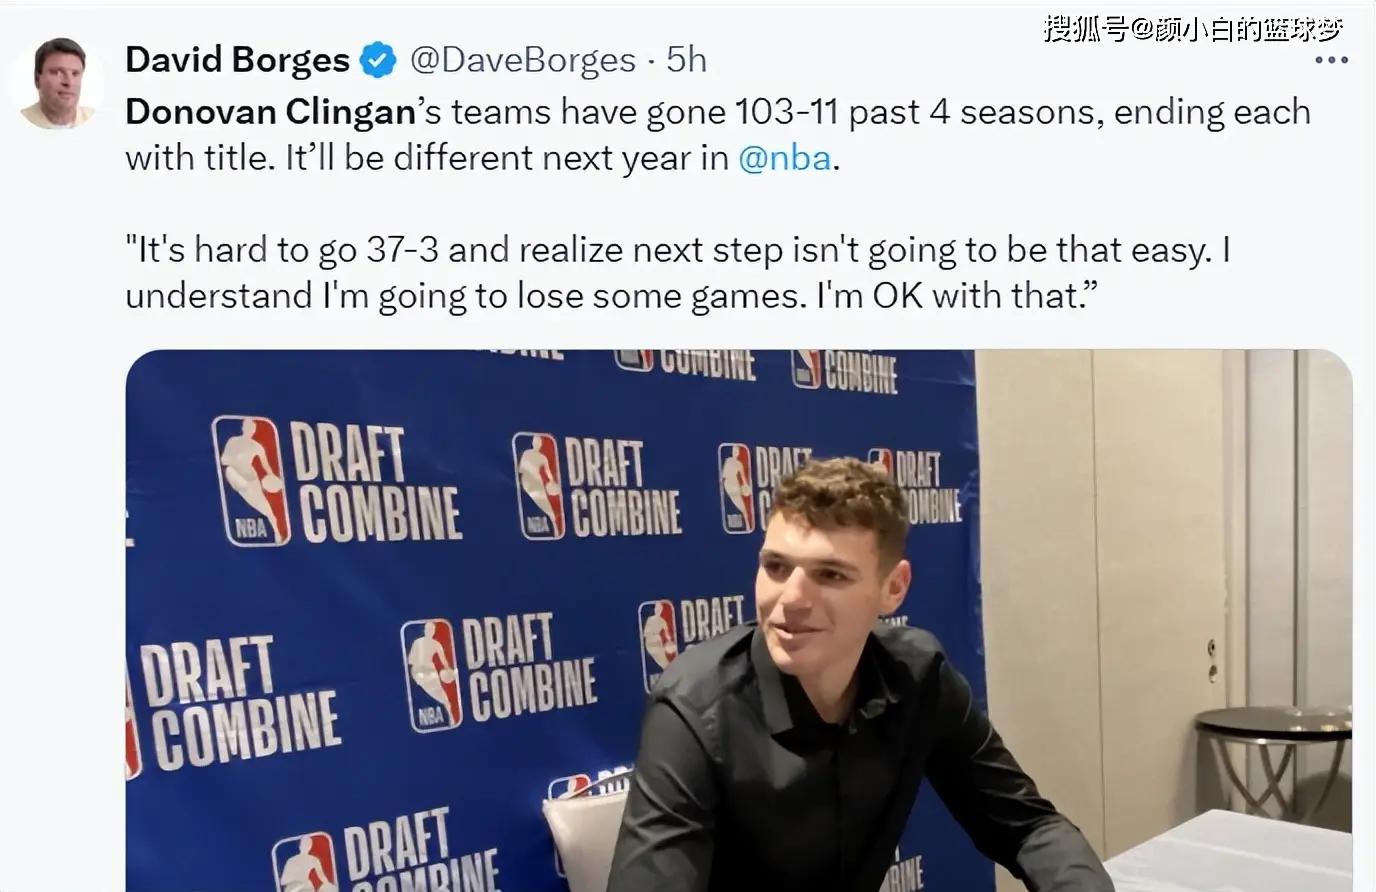Open the three-dot more options menu
1376x892 pixels.
point(1331,61)
